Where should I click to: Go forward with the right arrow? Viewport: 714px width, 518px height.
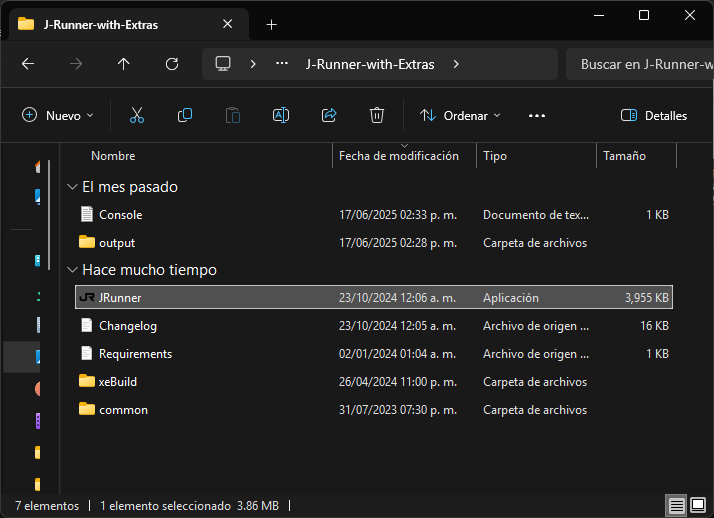(76, 64)
